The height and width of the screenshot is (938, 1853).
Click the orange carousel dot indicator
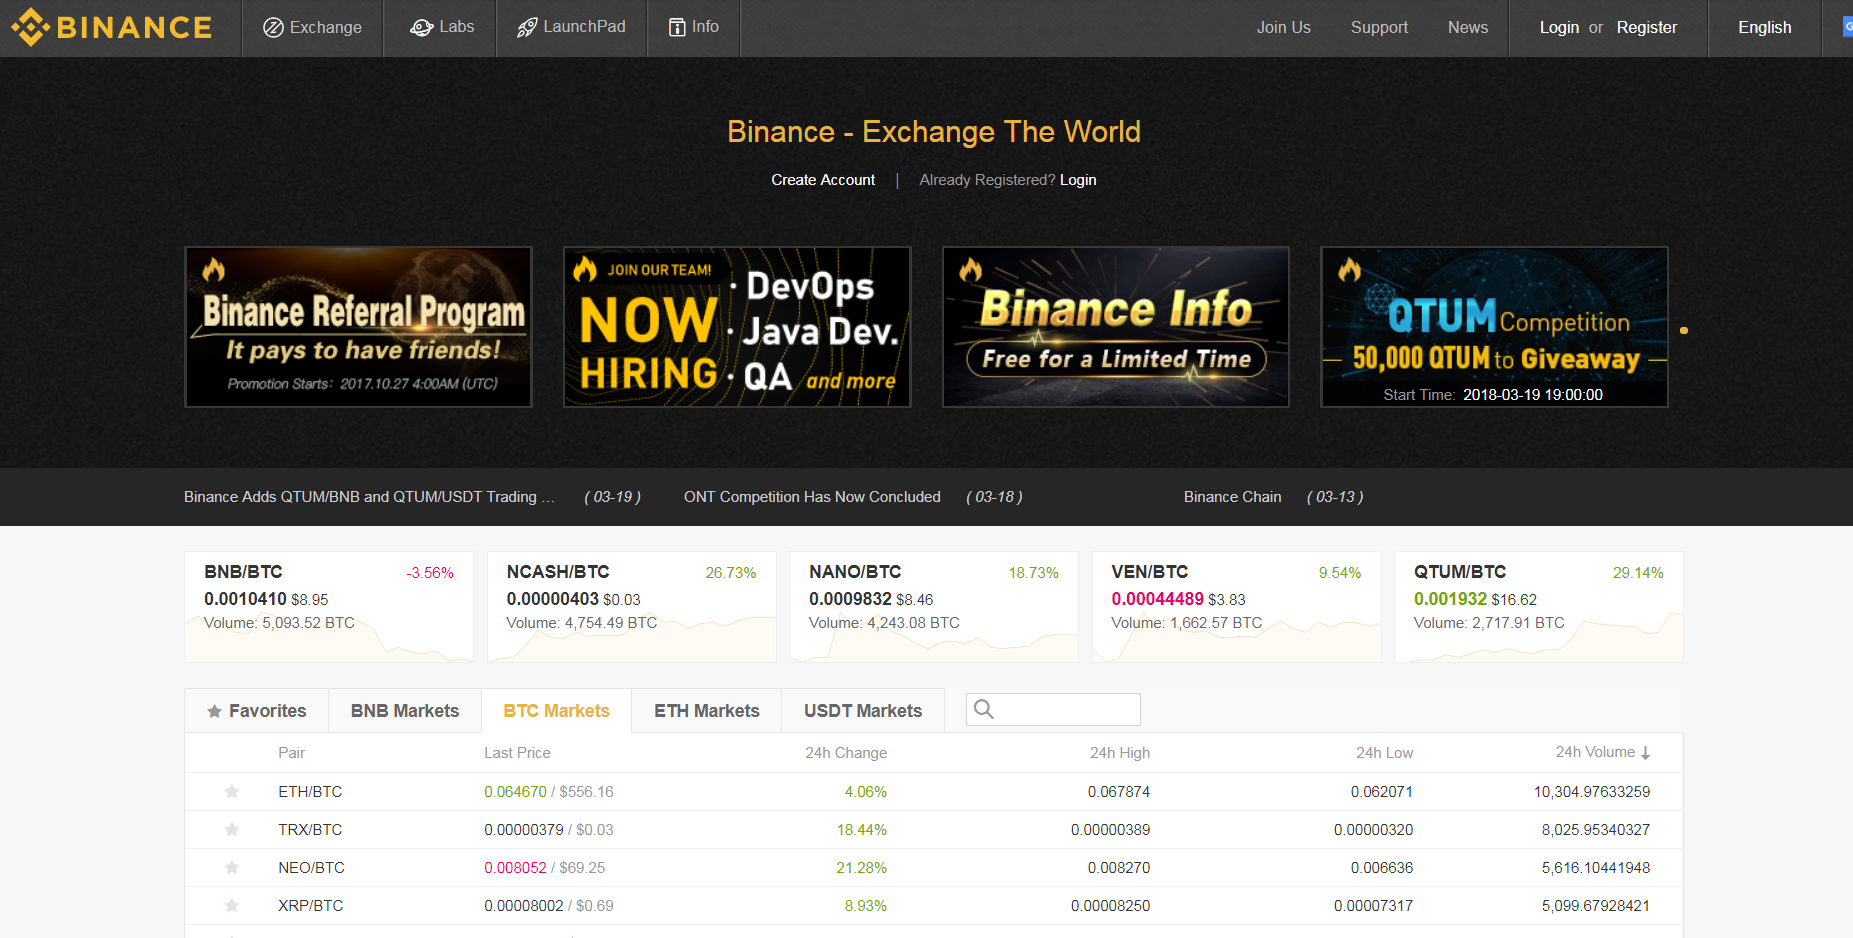pyautogui.click(x=1684, y=330)
